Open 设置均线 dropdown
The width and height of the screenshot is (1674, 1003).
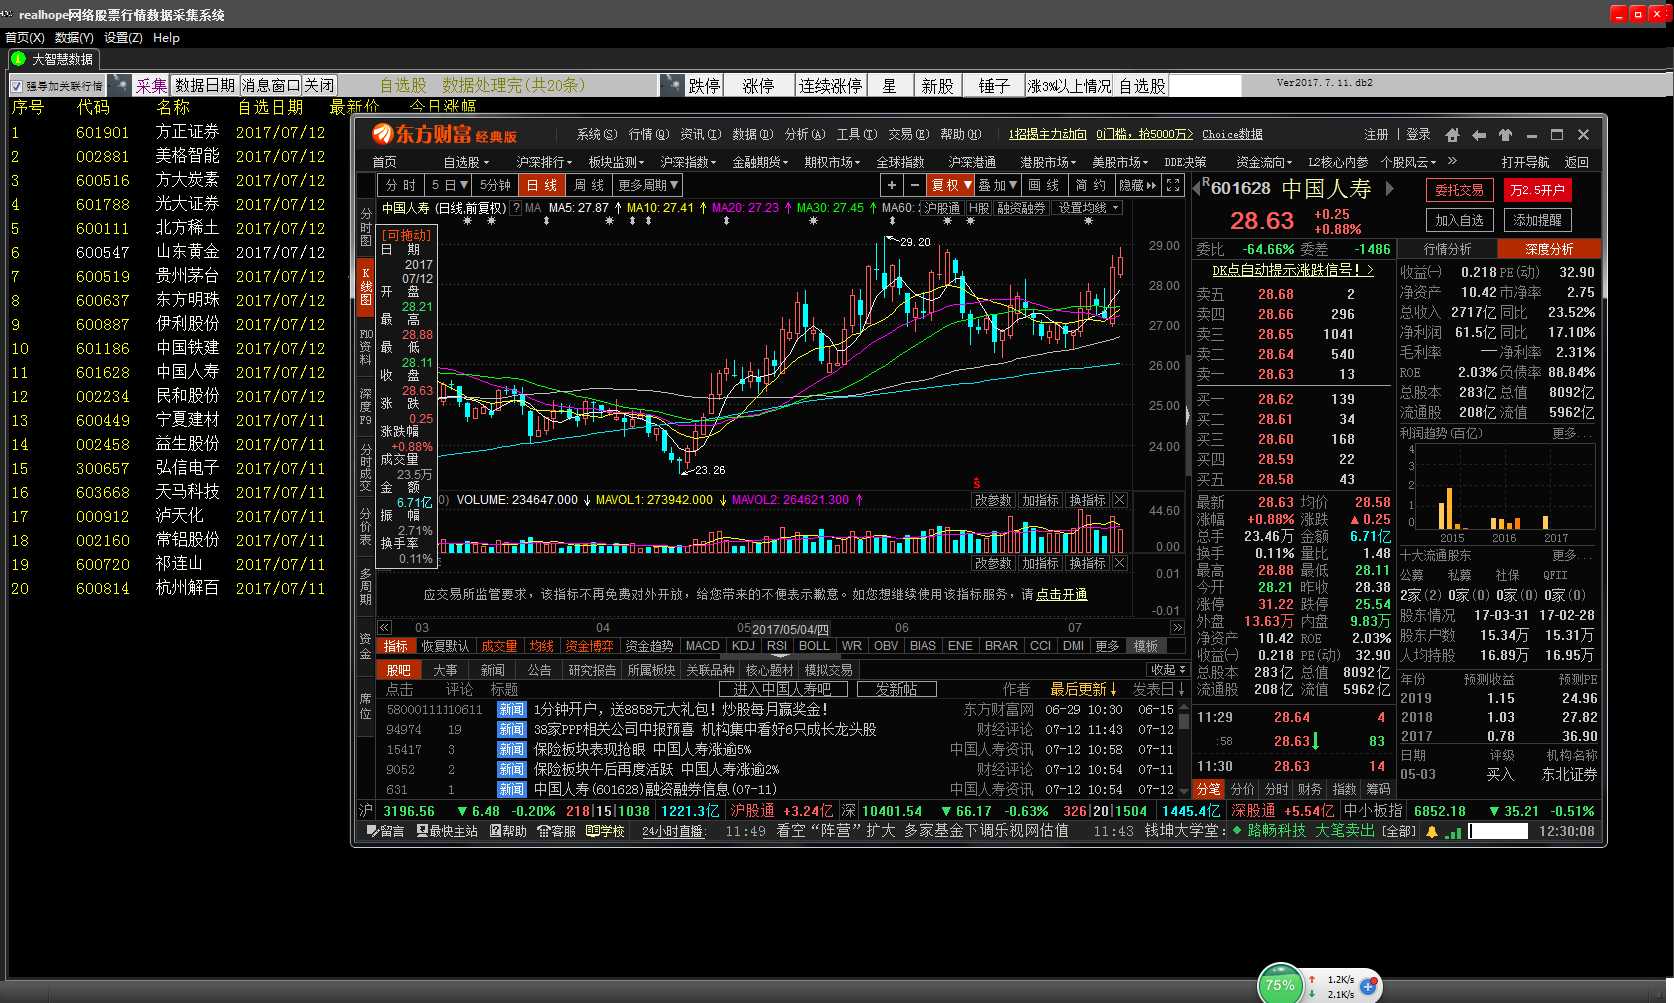(x=1088, y=208)
